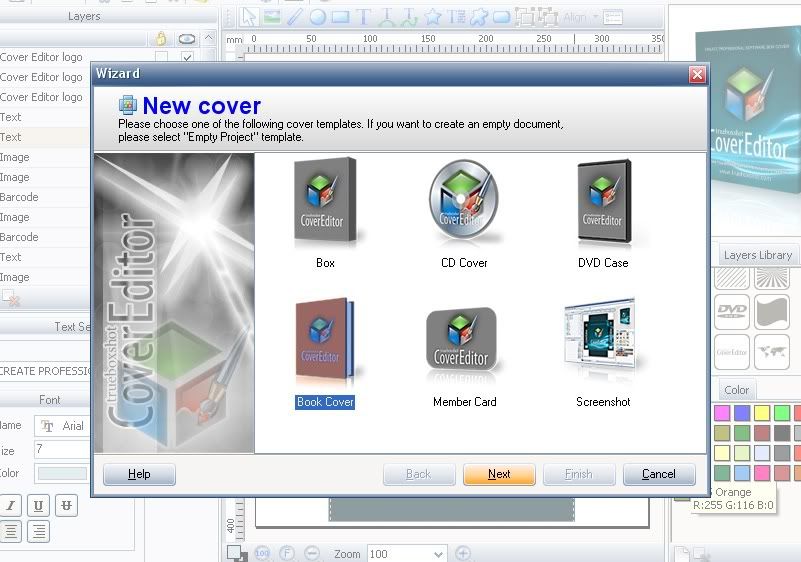Choose the Screenshot template
801x562 pixels.
(x=603, y=354)
